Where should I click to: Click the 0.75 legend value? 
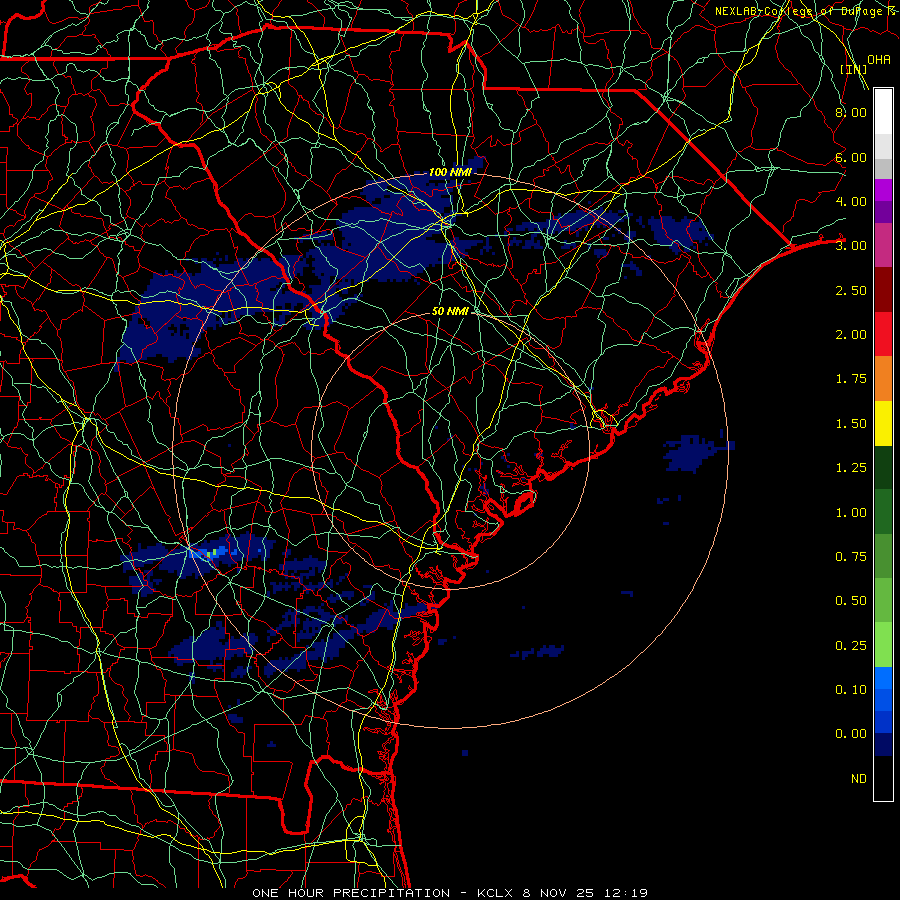(851, 557)
